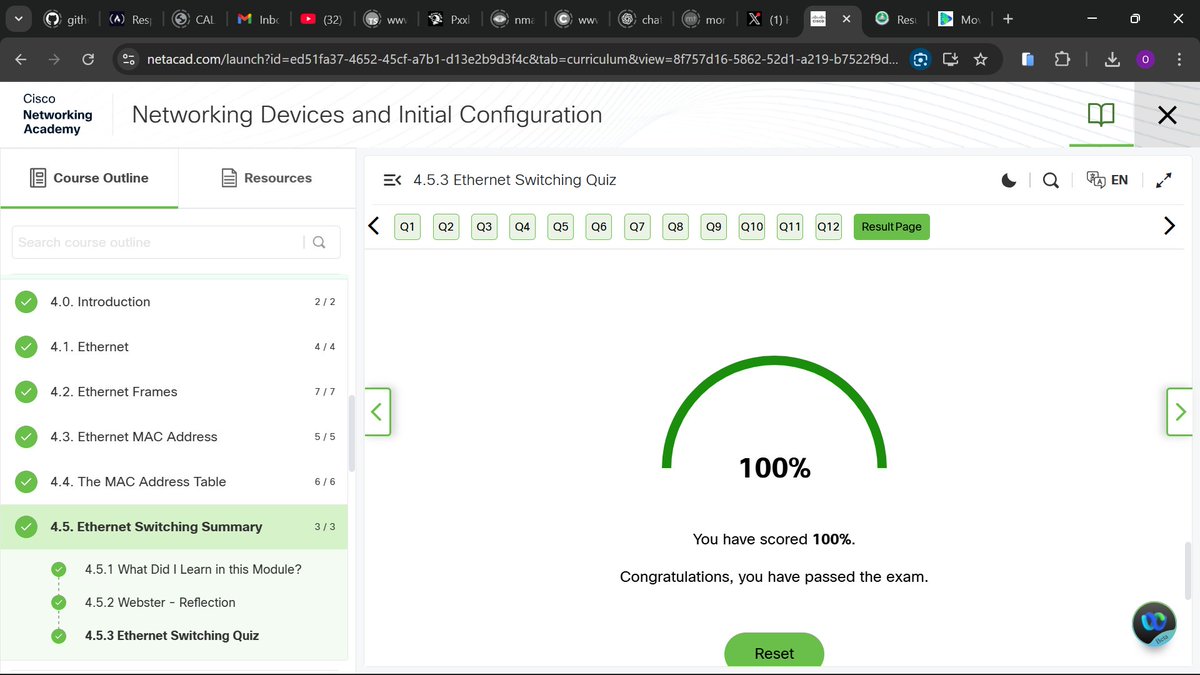
Task: Go to question Q8
Action: (x=675, y=227)
